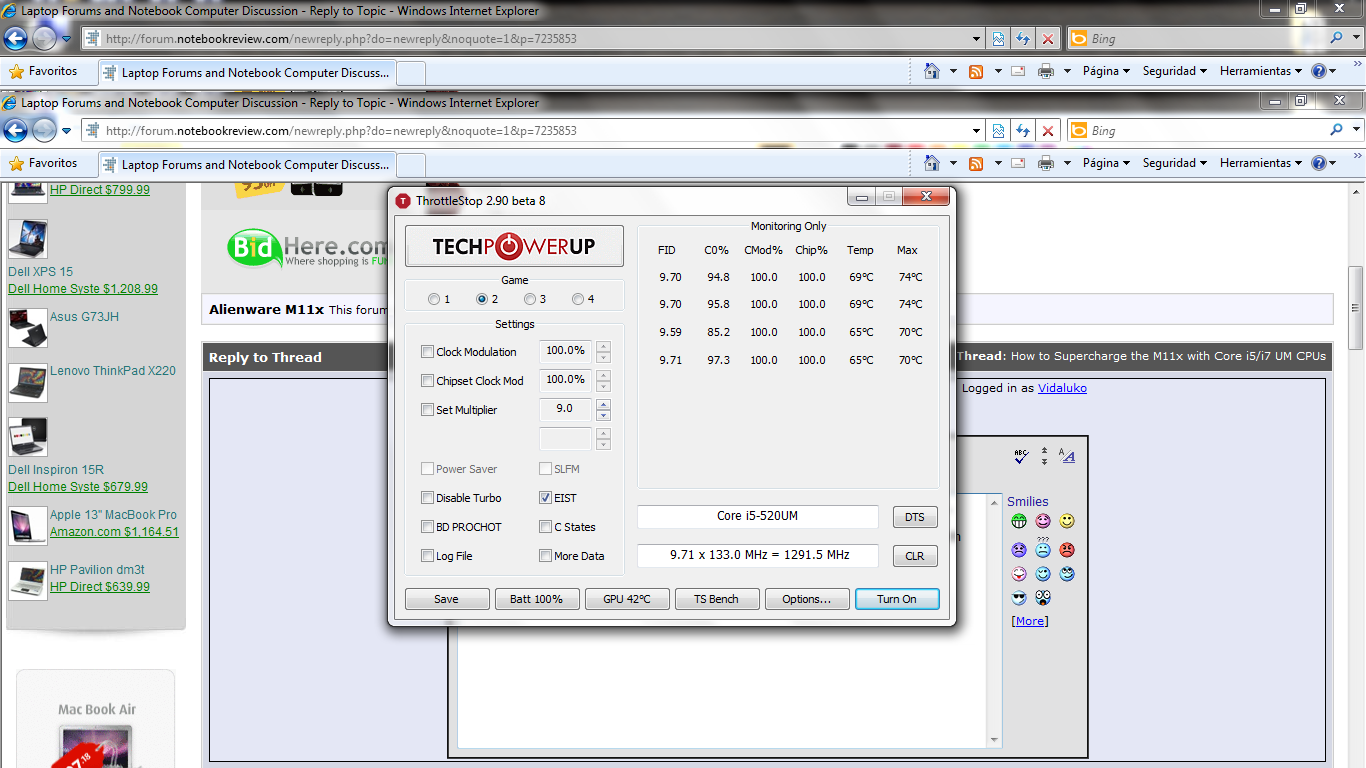
Task: Click the Help icon in the lower browser toolbar
Action: [1318, 163]
